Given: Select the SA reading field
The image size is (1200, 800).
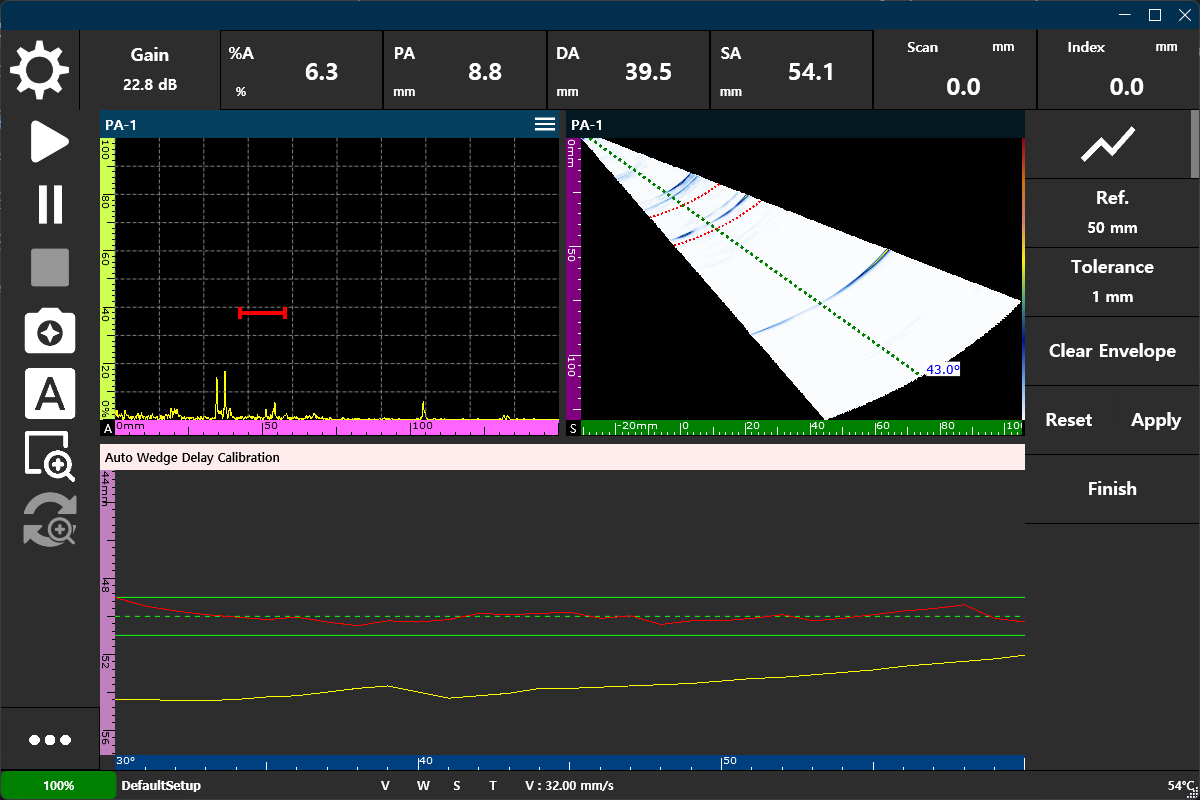Looking at the screenshot, I should coord(792,70).
